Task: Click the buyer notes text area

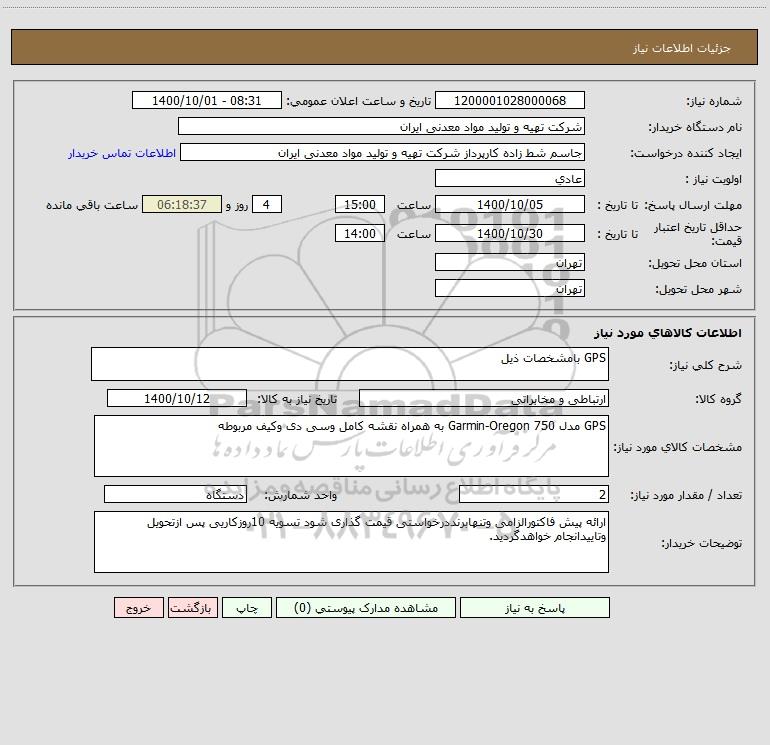Action: point(351,542)
